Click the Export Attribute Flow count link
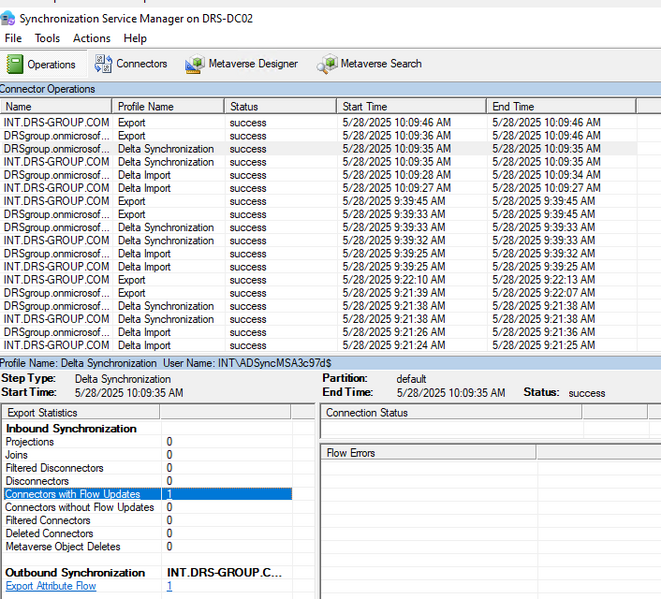This screenshot has height=599, width=661. [170, 586]
